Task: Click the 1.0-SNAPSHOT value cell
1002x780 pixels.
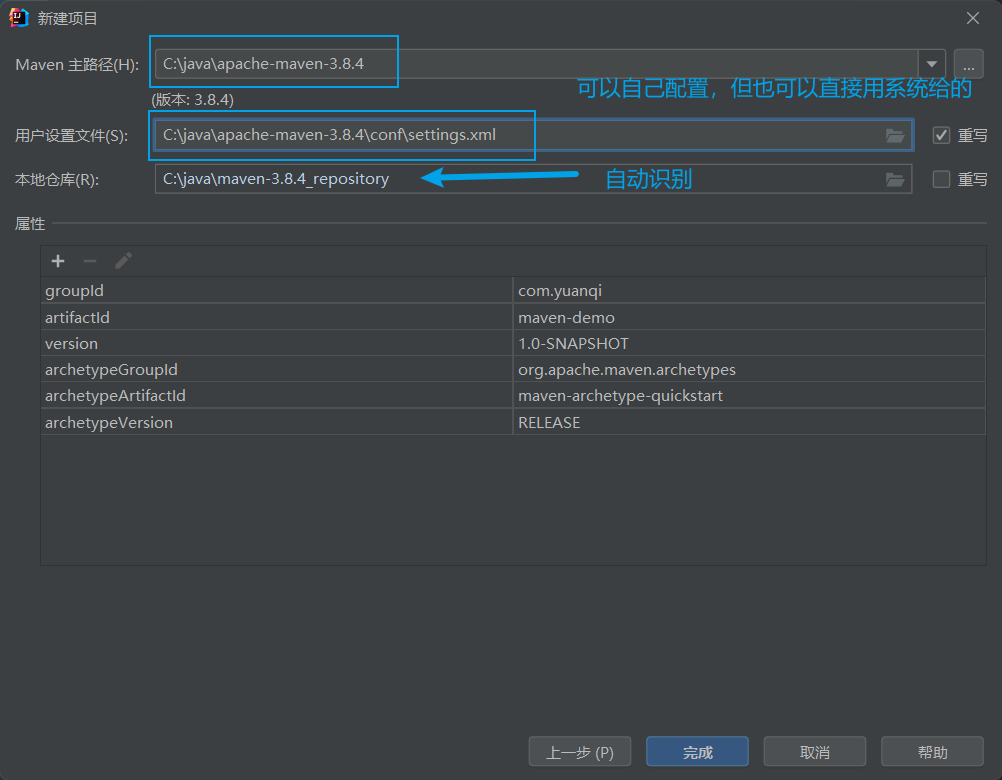Action: click(749, 343)
